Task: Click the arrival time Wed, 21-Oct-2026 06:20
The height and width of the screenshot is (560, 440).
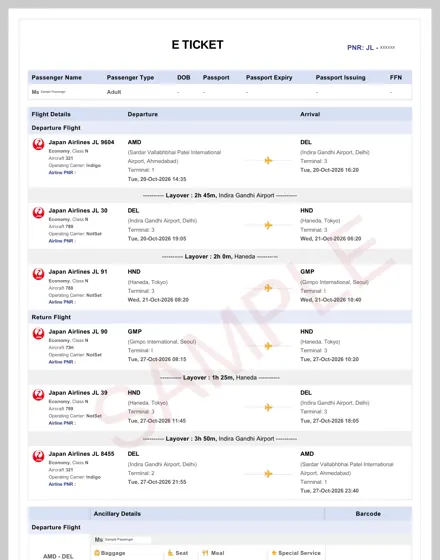Action: click(331, 239)
